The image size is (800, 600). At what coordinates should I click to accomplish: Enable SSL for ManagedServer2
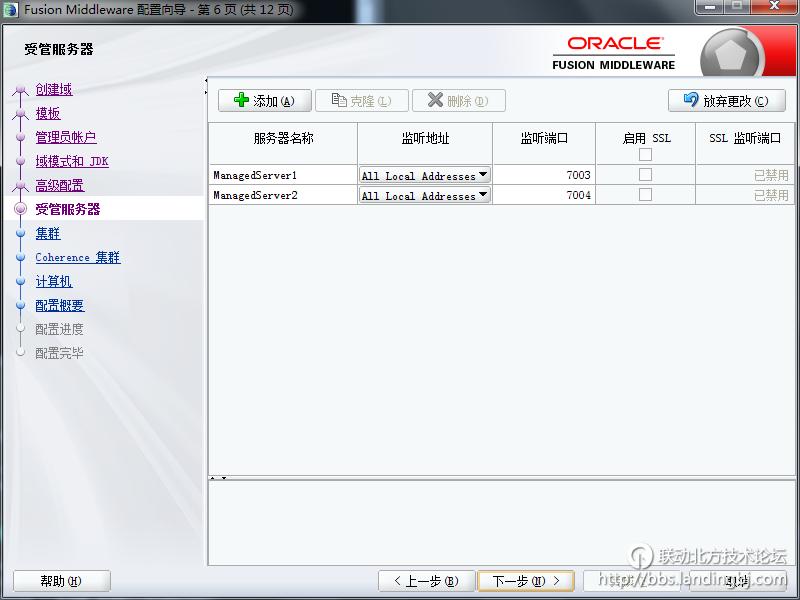click(x=645, y=195)
